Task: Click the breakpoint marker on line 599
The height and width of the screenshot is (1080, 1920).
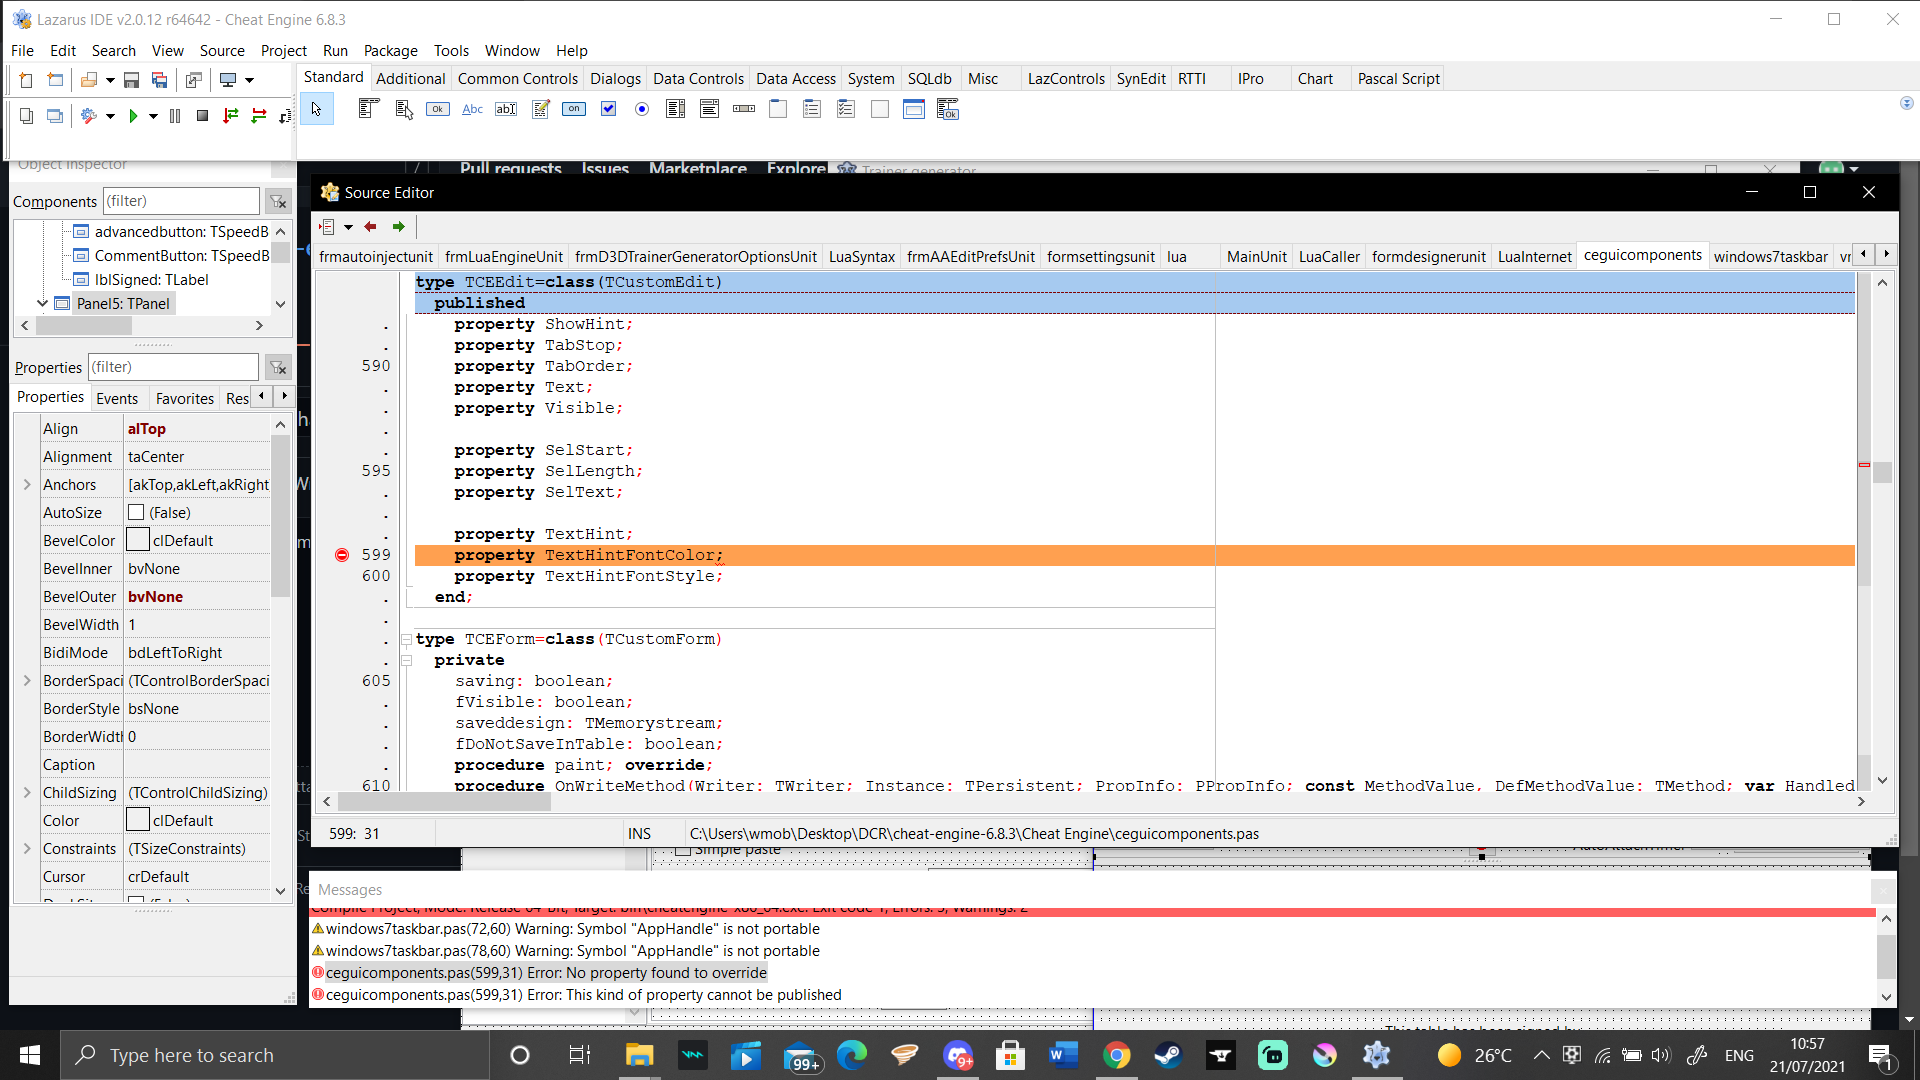Action: click(341, 554)
